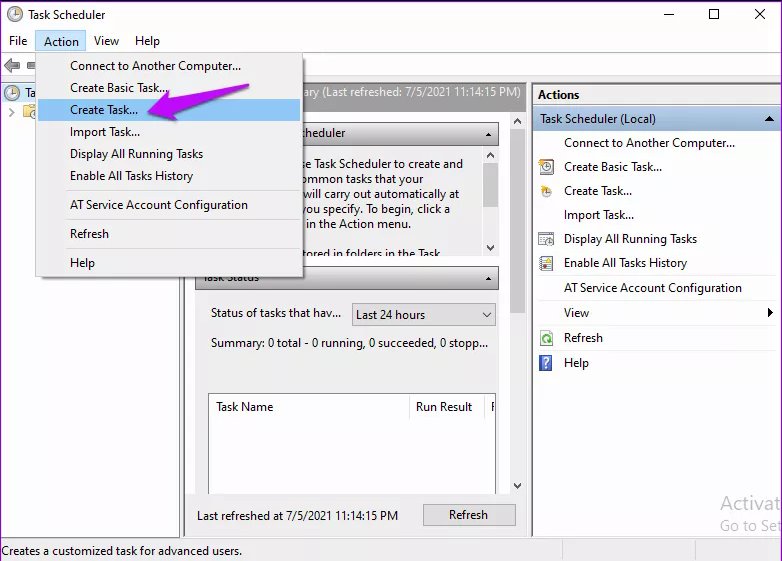The image size is (782, 561).
Task: Click Connect to Another Computer in Actions pane
Action: click(x=649, y=143)
